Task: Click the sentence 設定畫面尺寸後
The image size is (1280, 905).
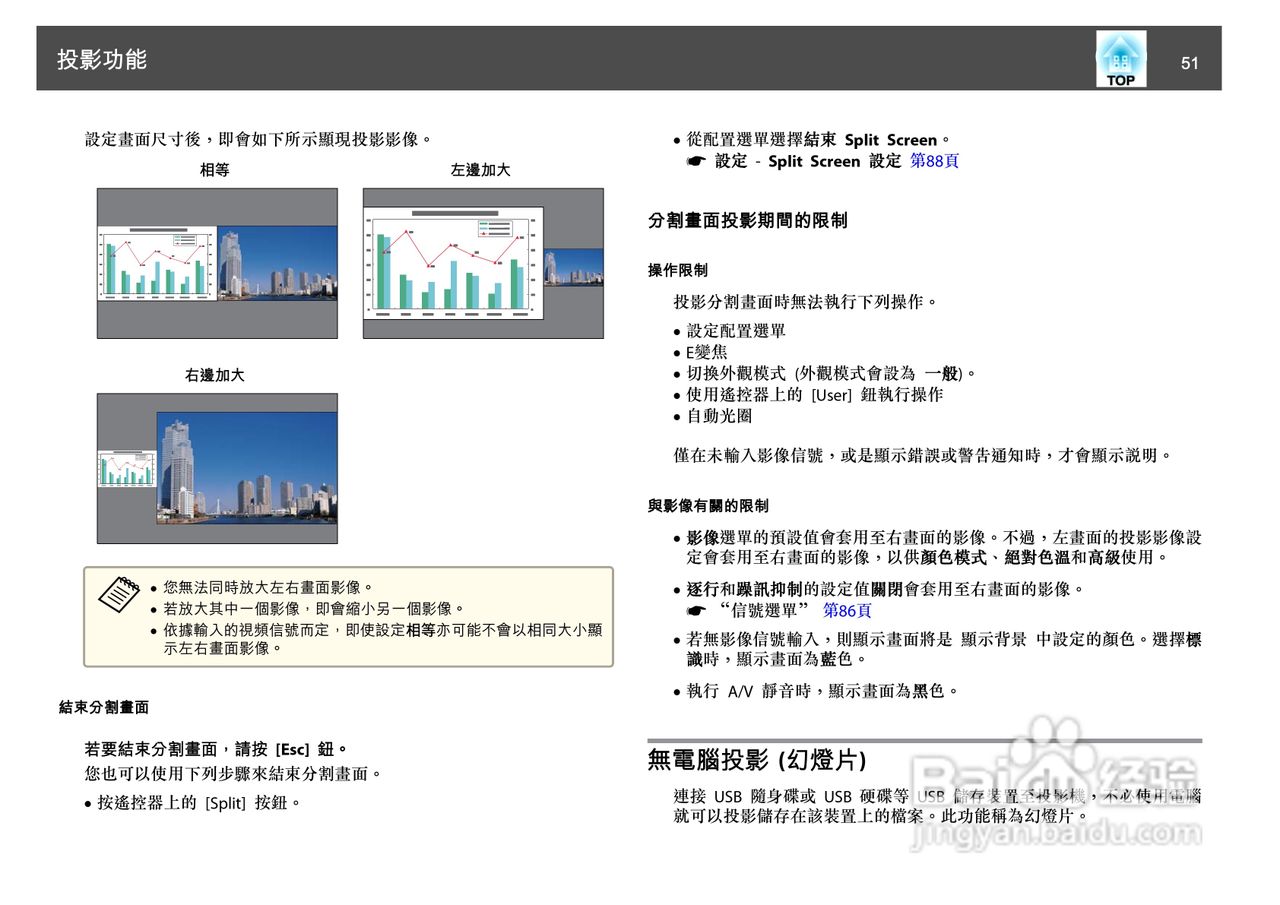Action: click(259, 140)
